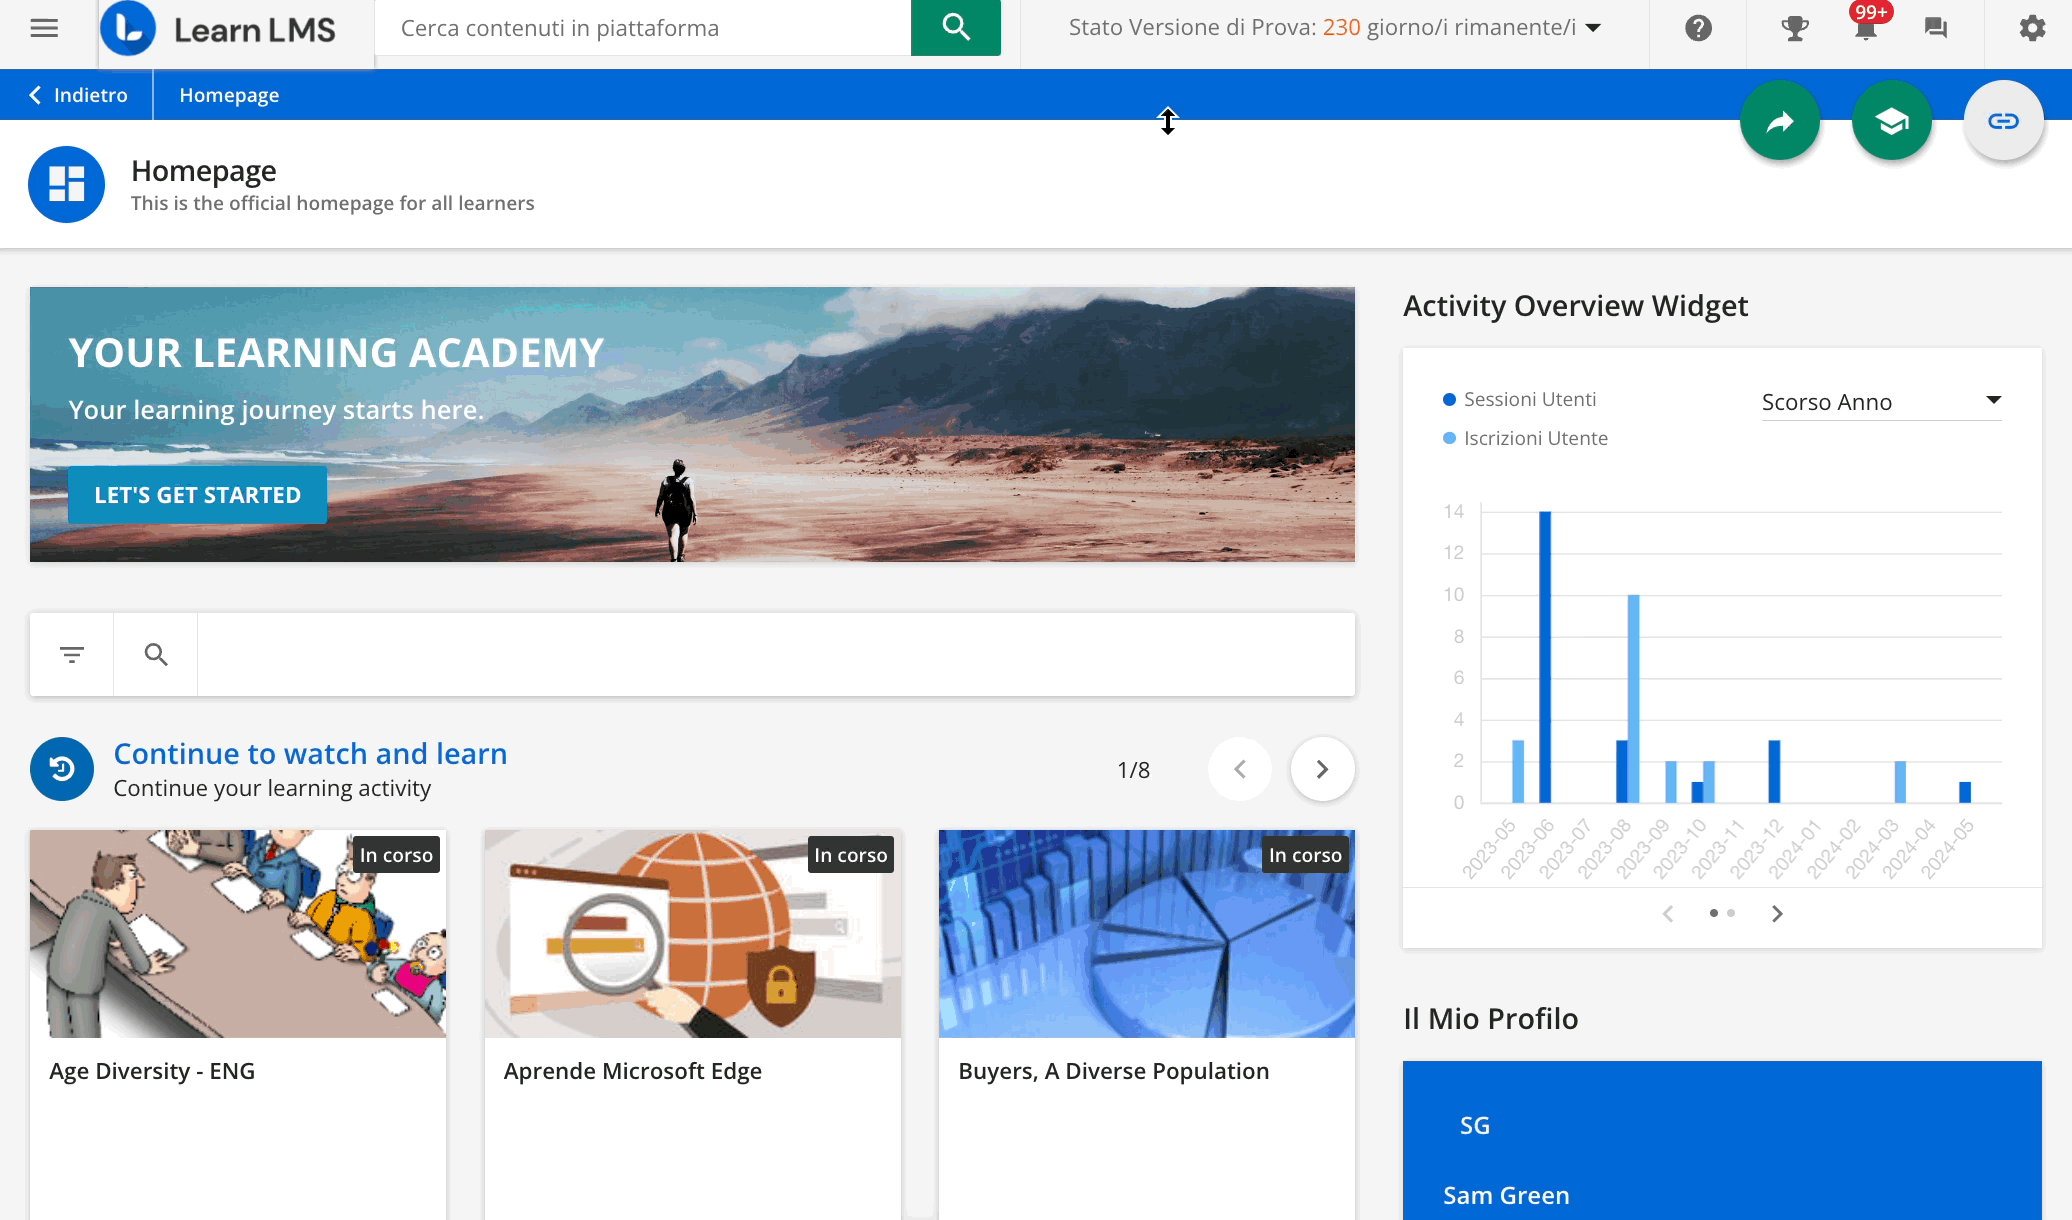Image resolution: width=2072 pixels, height=1220 pixels.
Task: Click Aprende Microsoft Edge title
Action: (x=633, y=1071)
